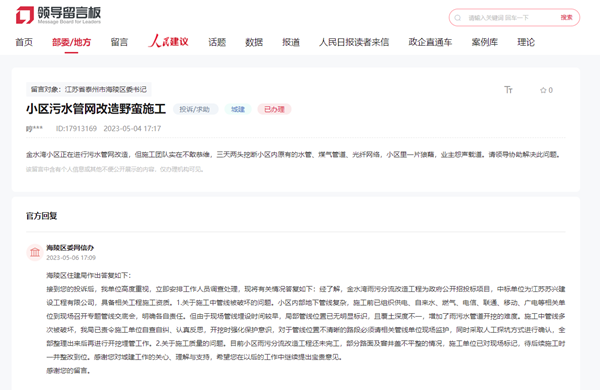This screenshot has height=390, width=600.
Task: Open the 报道 nav item
Action: pos(291,42)
